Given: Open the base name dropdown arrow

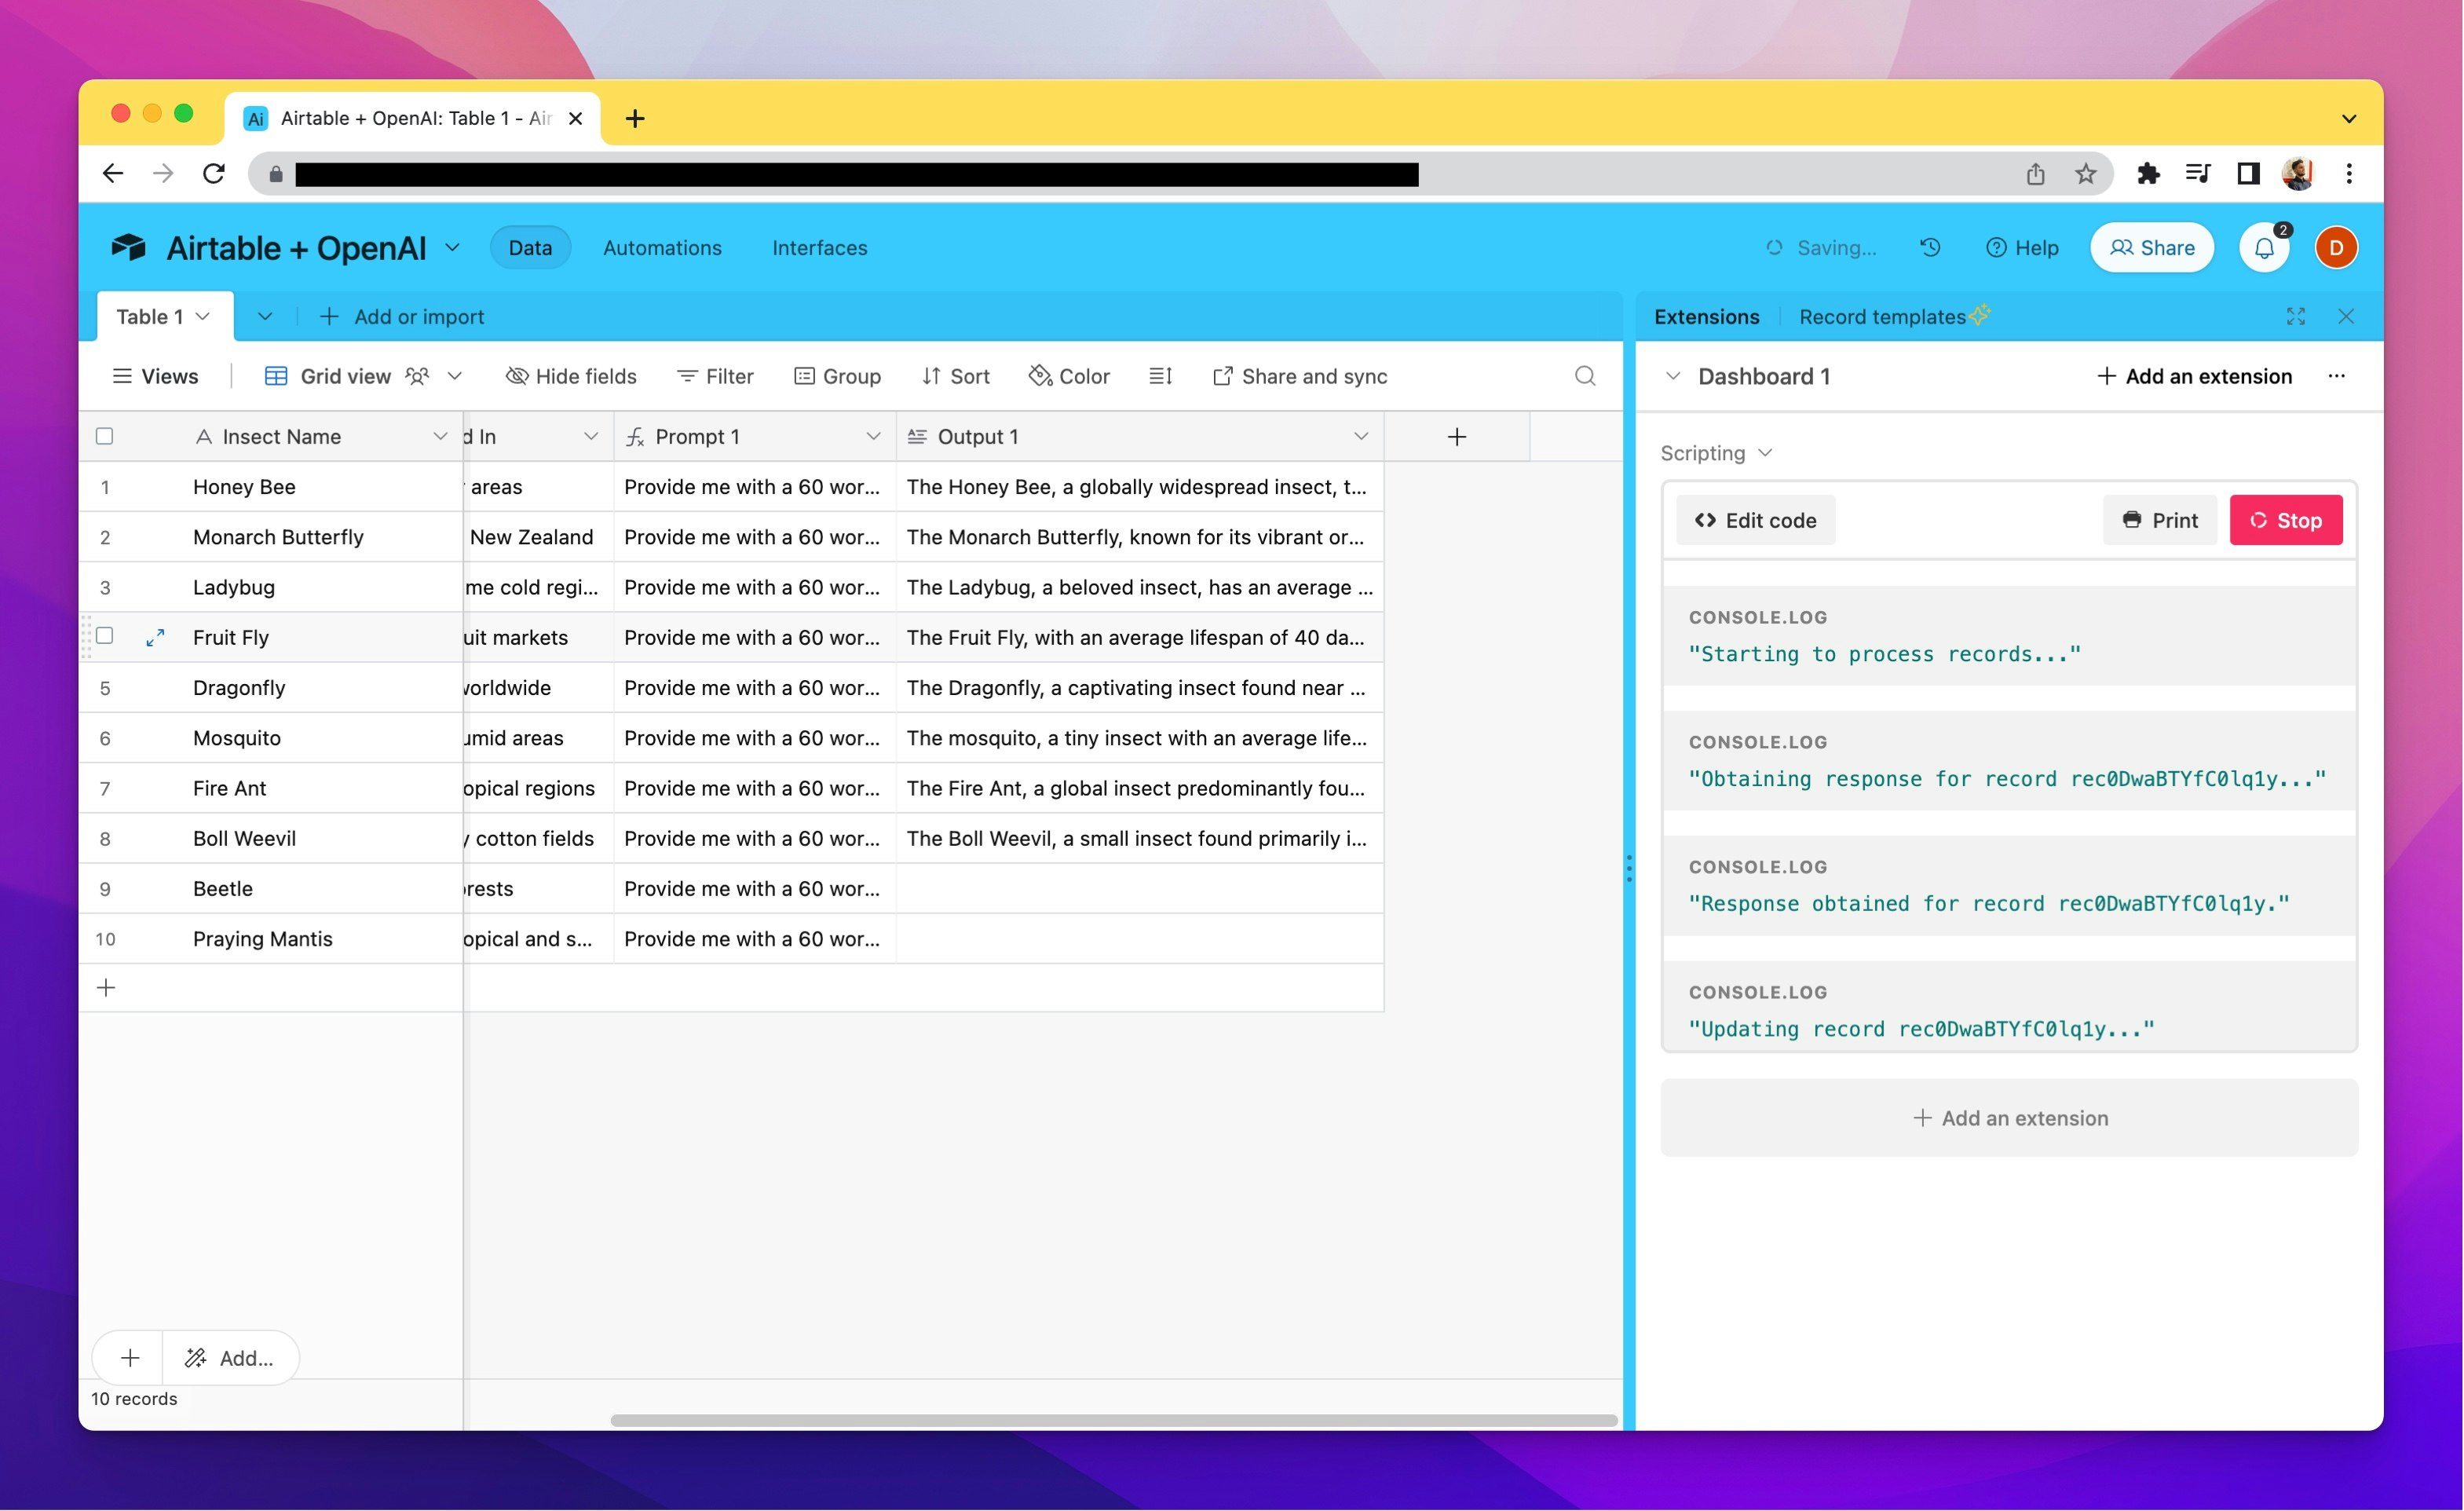Looking at the screenshot, I should (x=452, y=247).
